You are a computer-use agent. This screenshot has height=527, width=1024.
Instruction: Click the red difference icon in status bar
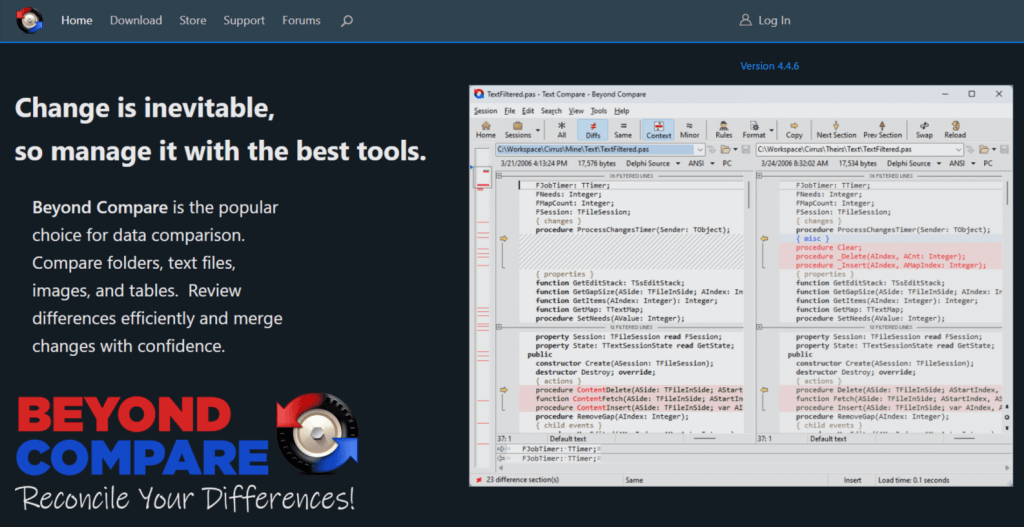(x=479, y=480)
